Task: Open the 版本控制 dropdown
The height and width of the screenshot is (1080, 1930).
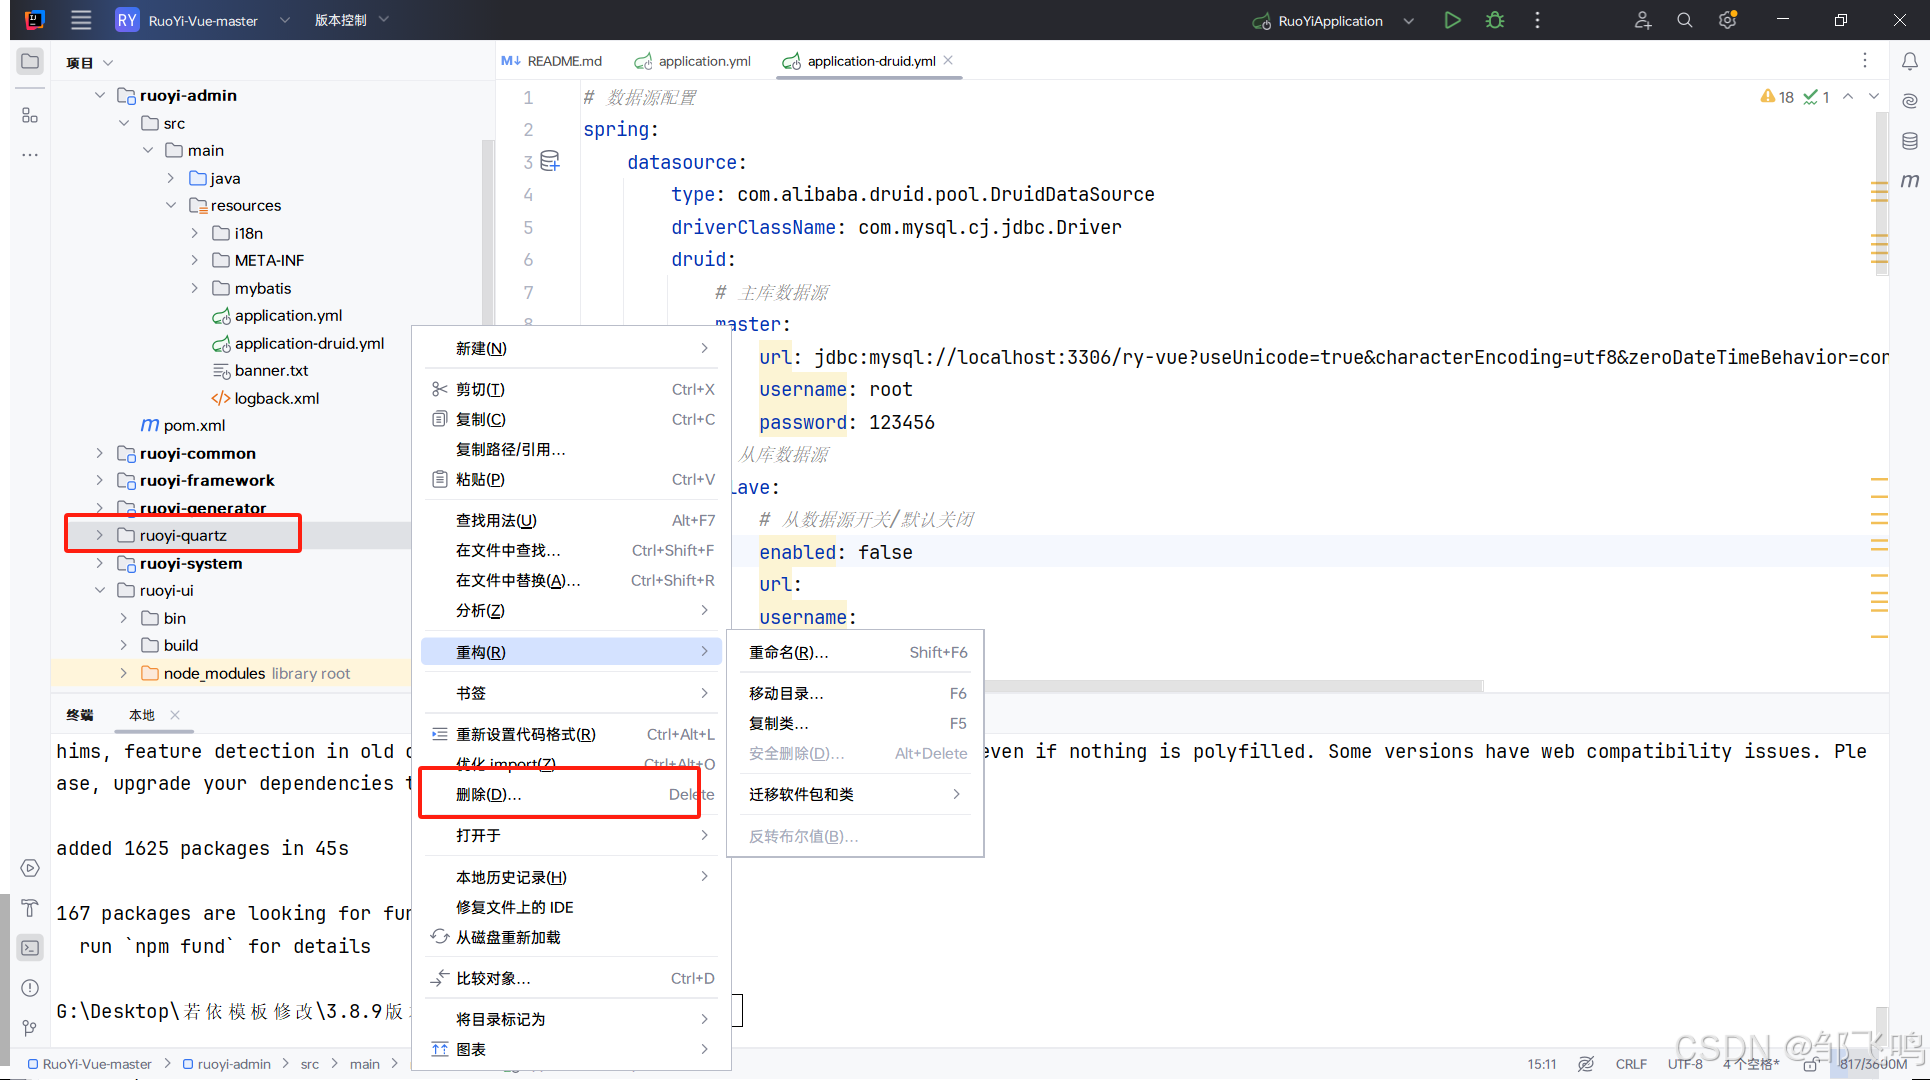Action: pos(351,20)
